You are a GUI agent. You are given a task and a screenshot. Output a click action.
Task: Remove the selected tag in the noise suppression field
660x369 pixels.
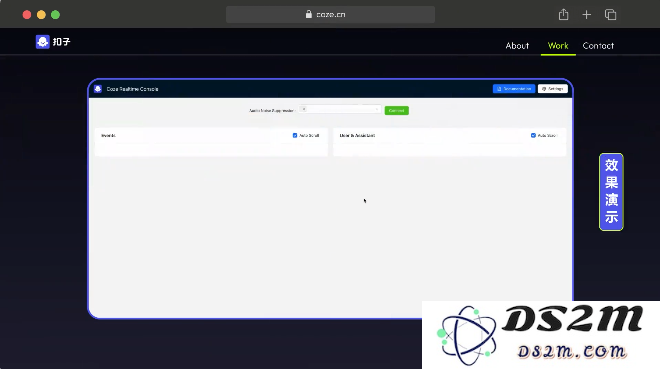[x=304, y=109]
